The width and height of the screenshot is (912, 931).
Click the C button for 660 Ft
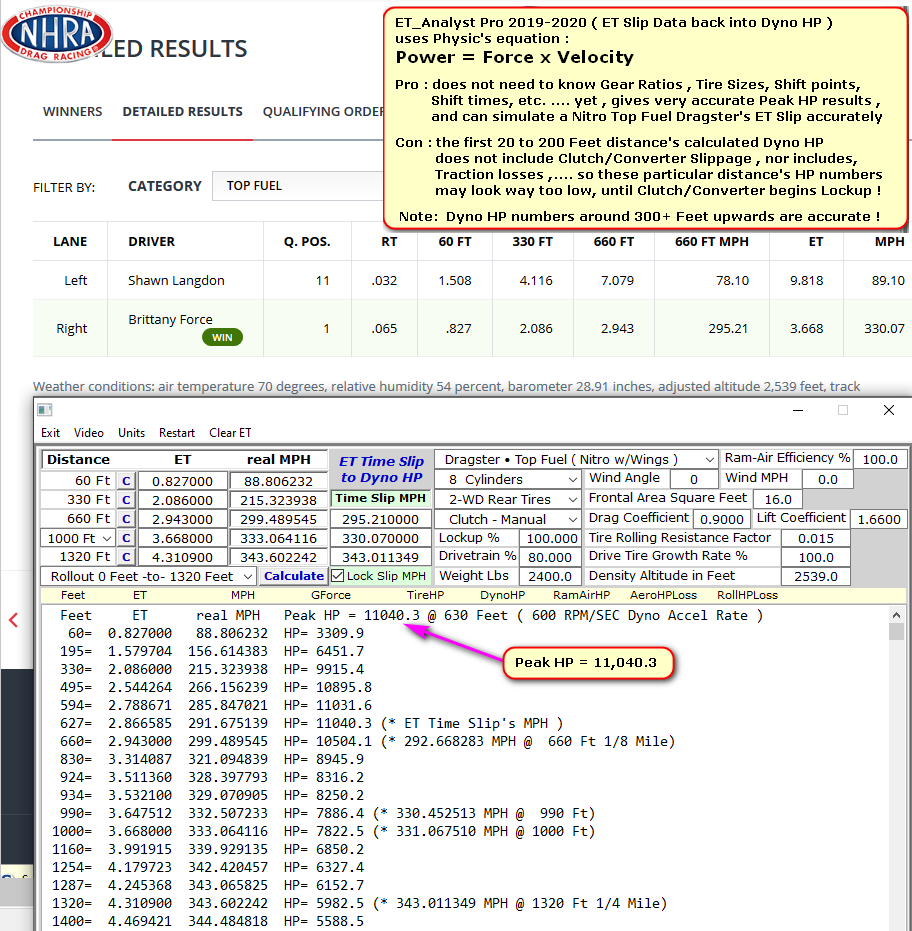coord(126,519)
